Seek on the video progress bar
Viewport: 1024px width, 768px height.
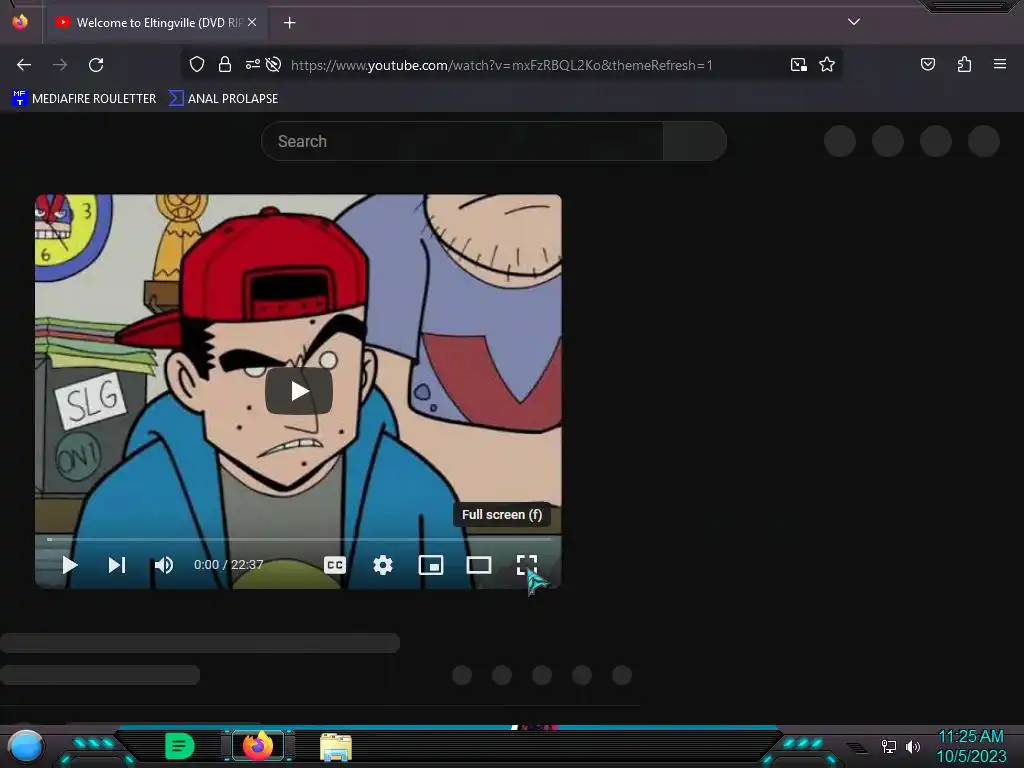coord(298,539)
